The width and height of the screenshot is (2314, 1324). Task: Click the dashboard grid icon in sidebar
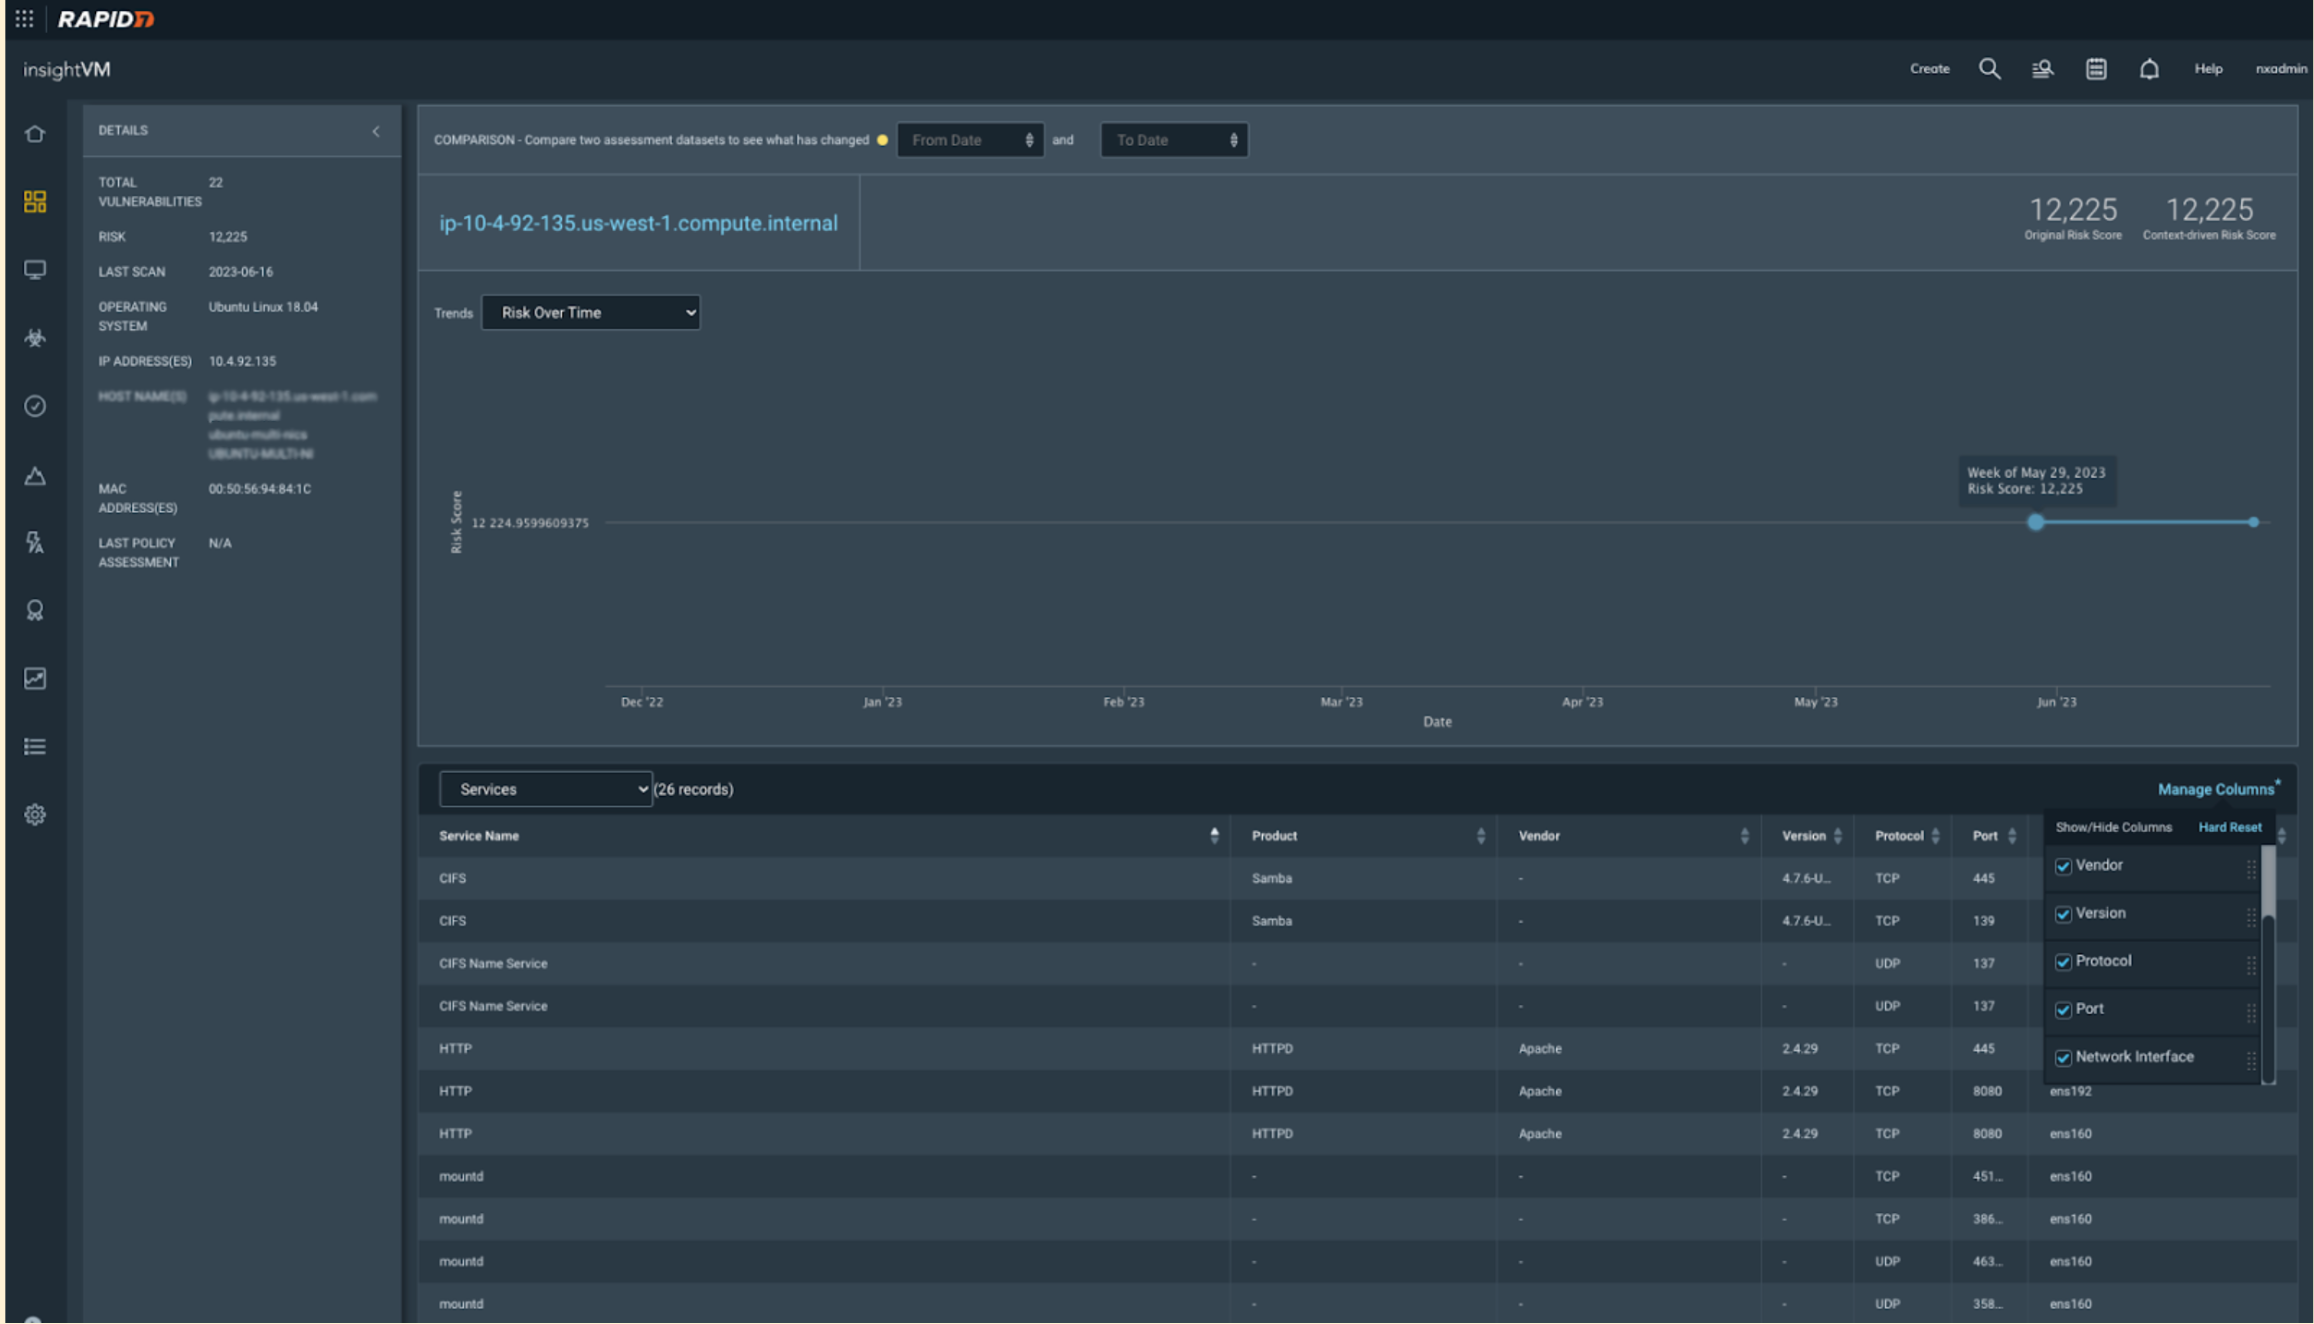35,202
